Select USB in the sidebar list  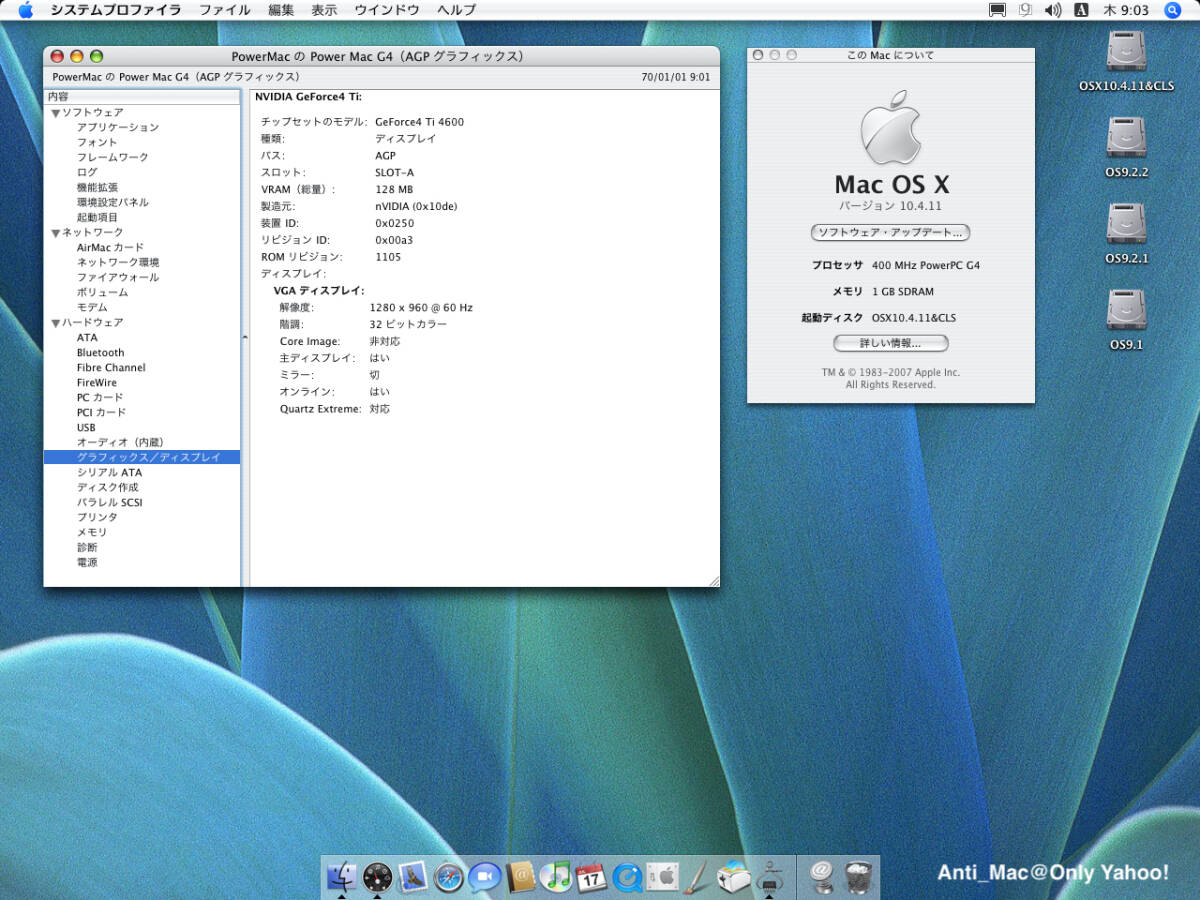click(86, 427)
